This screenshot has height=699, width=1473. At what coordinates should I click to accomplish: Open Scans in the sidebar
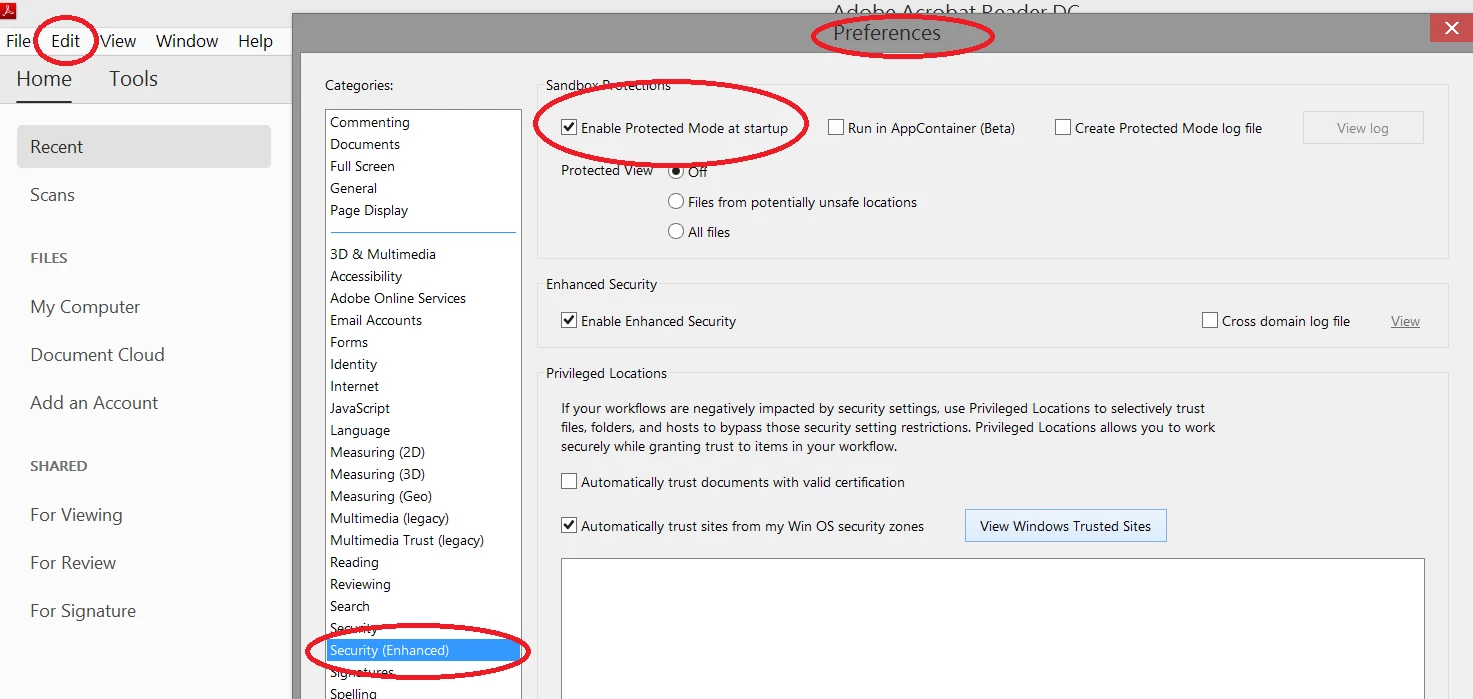[52, 195]
